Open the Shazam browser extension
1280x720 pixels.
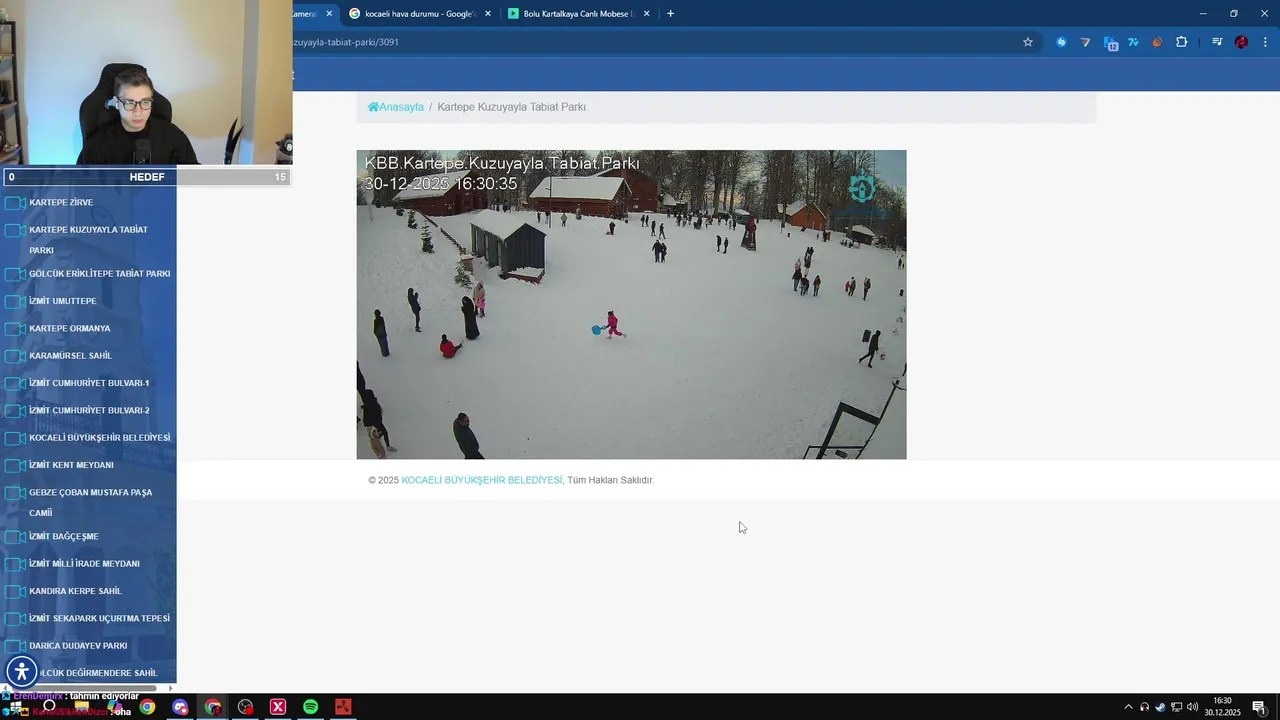(x=1061, y=42)
